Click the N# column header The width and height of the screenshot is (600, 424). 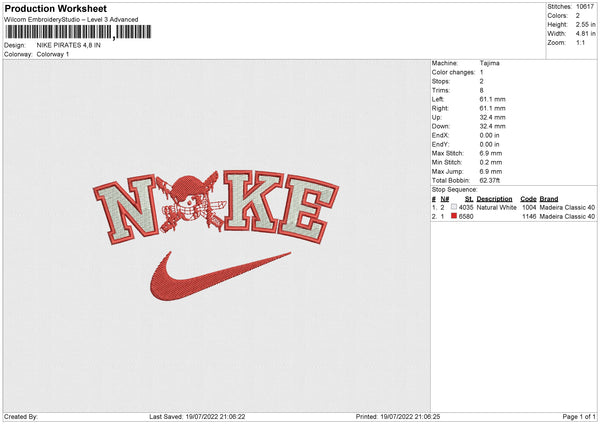click(x=445, y=199)
